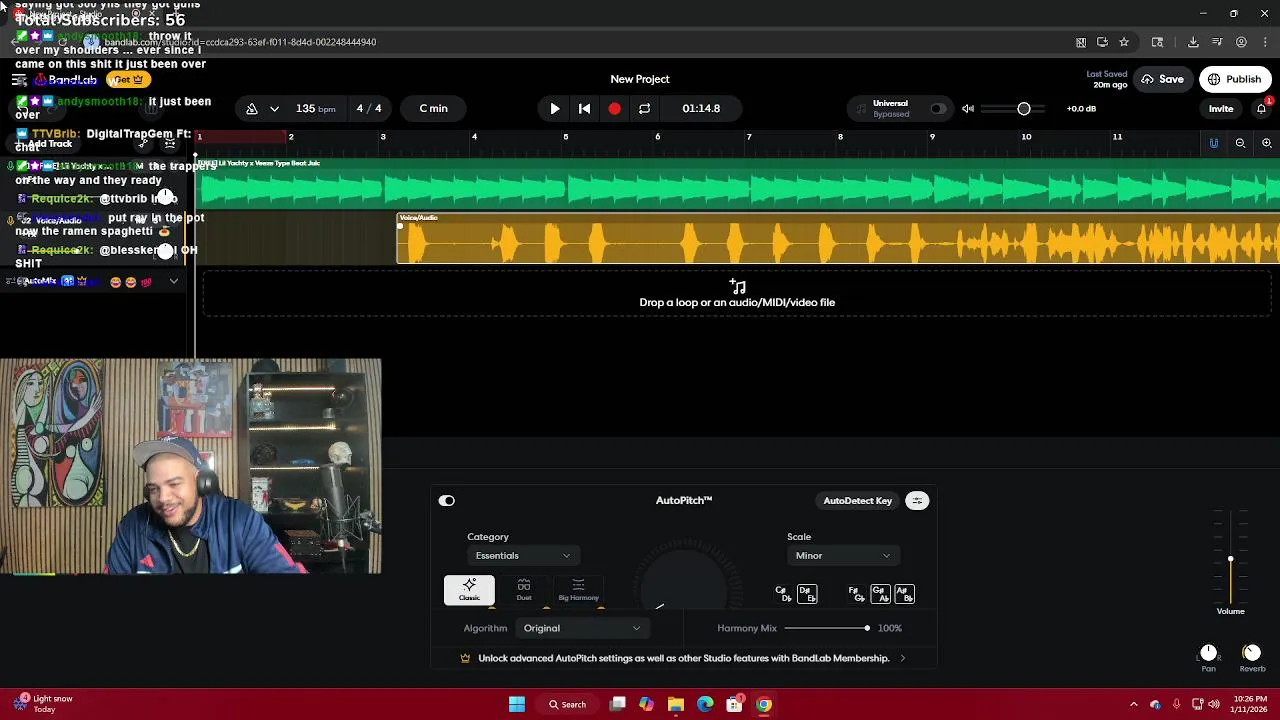
Task: Toggle the C#/Db note key
Action: point(783,594)
